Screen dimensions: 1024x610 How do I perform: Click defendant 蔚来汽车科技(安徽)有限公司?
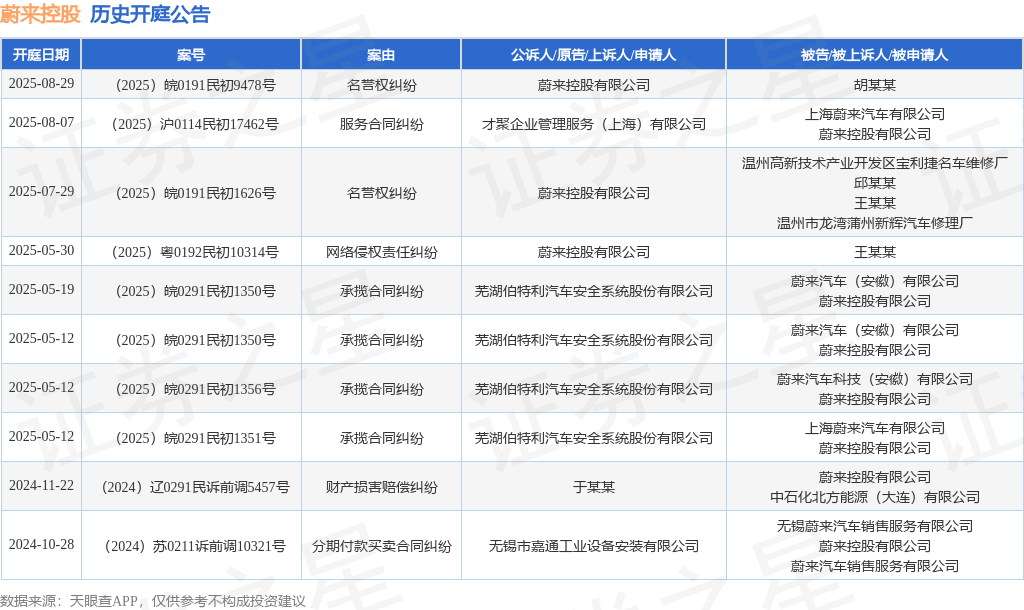874,379
